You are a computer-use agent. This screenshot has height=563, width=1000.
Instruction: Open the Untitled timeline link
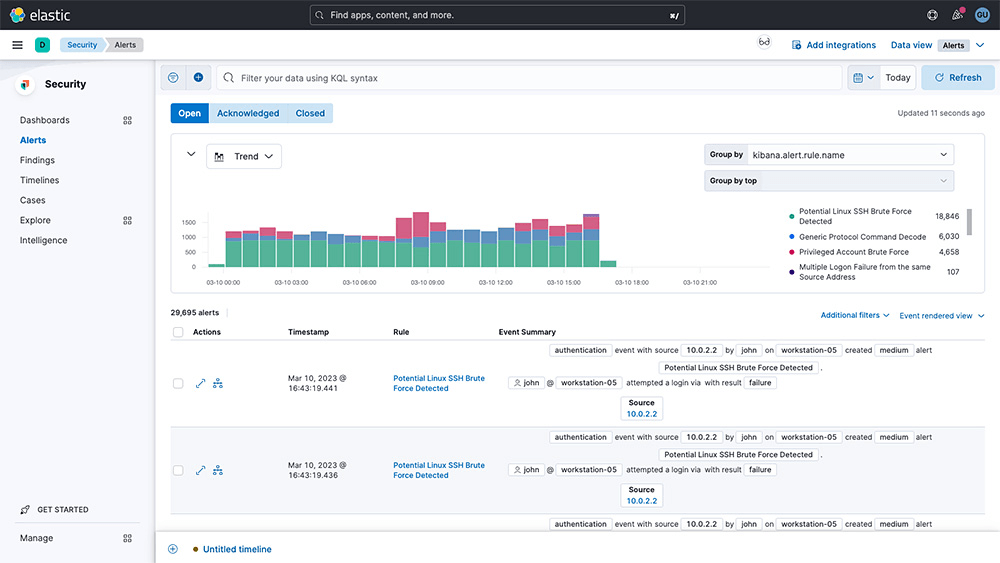[x=237, y=549]
